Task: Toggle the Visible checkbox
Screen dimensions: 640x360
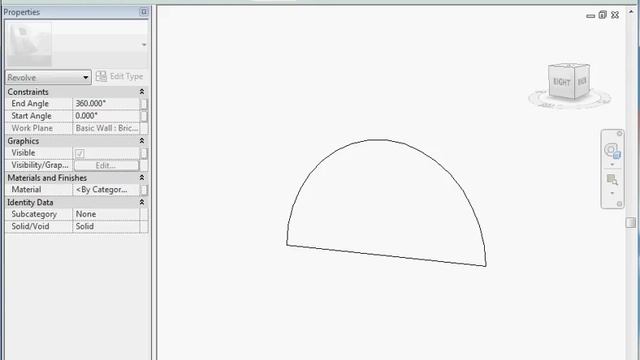Action: tap(80, 153)
